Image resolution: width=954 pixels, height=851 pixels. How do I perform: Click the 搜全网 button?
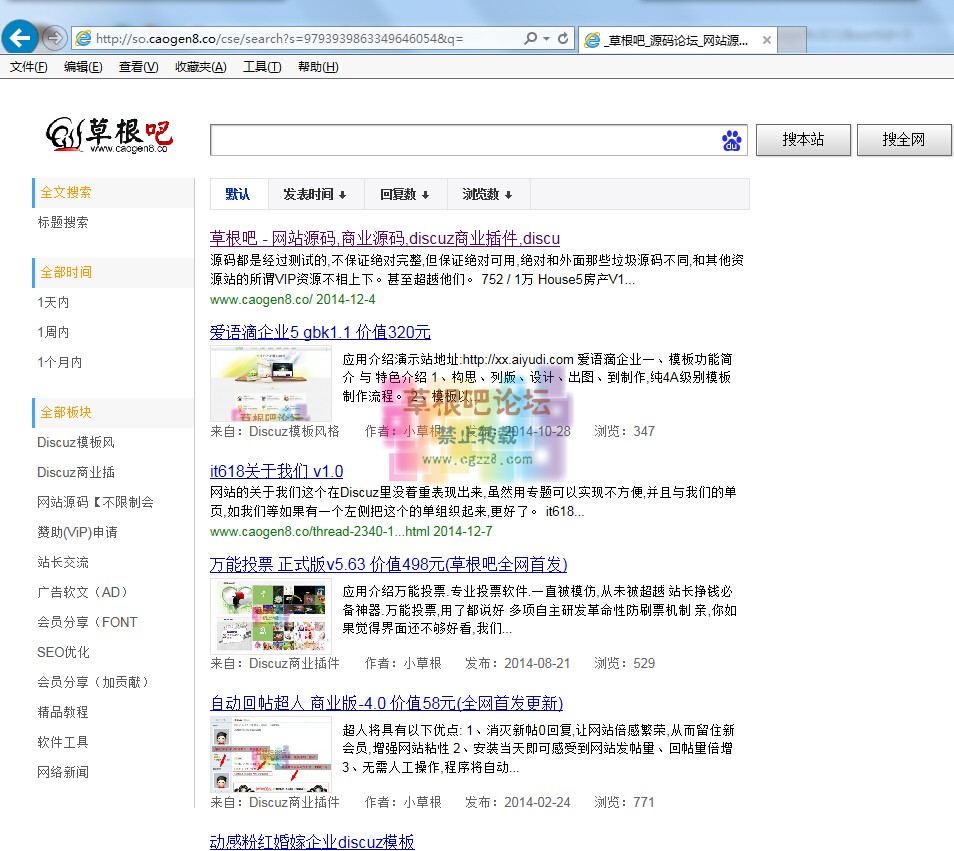(903, 140)
